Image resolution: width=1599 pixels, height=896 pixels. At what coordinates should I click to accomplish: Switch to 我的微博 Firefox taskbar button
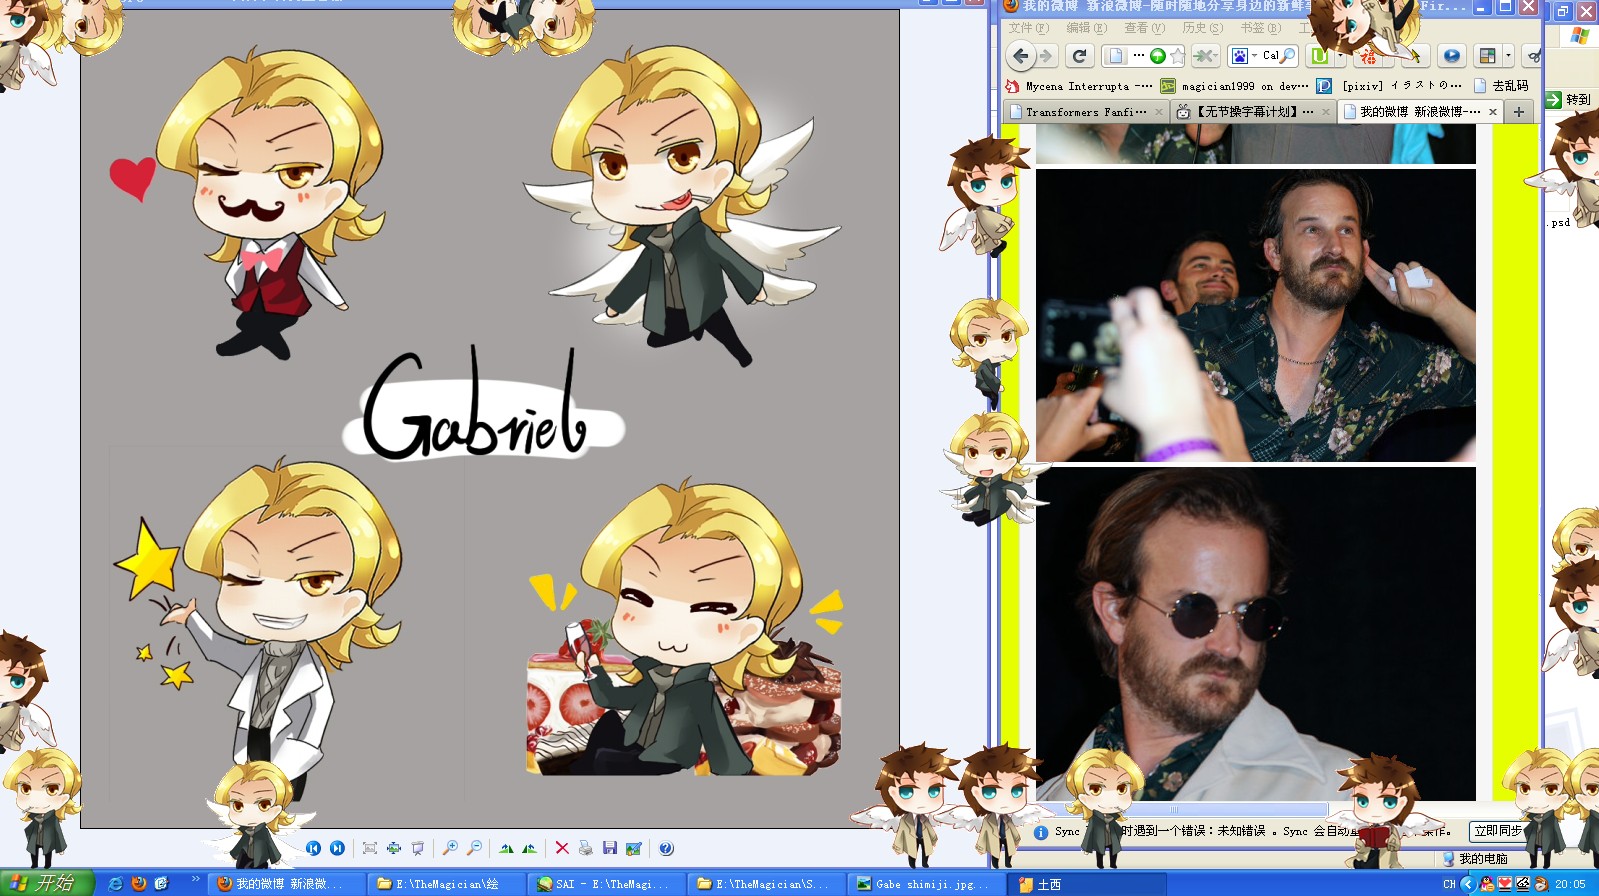coord(285,884)
